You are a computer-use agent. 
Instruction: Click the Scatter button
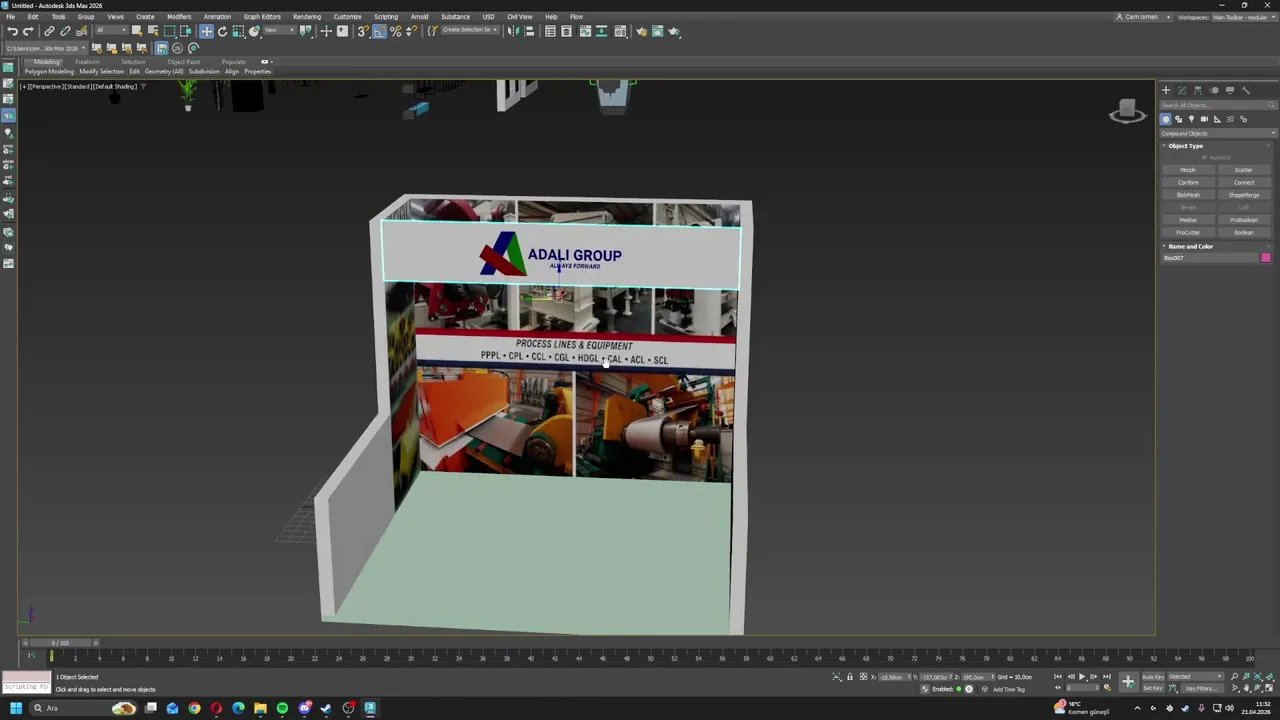pos(1244,170)
